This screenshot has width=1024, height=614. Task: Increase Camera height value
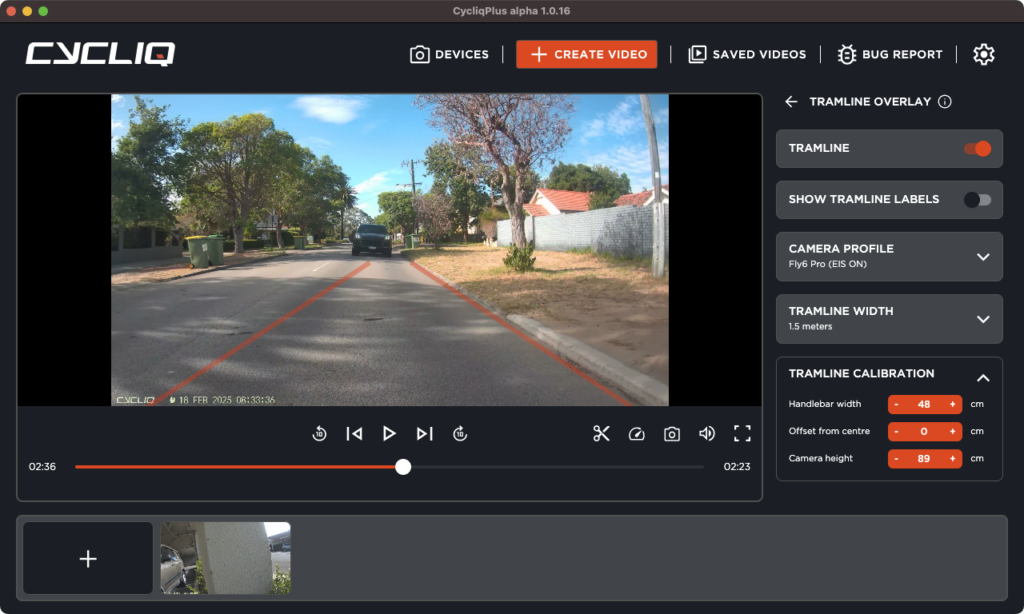click(x=952, y=459)
